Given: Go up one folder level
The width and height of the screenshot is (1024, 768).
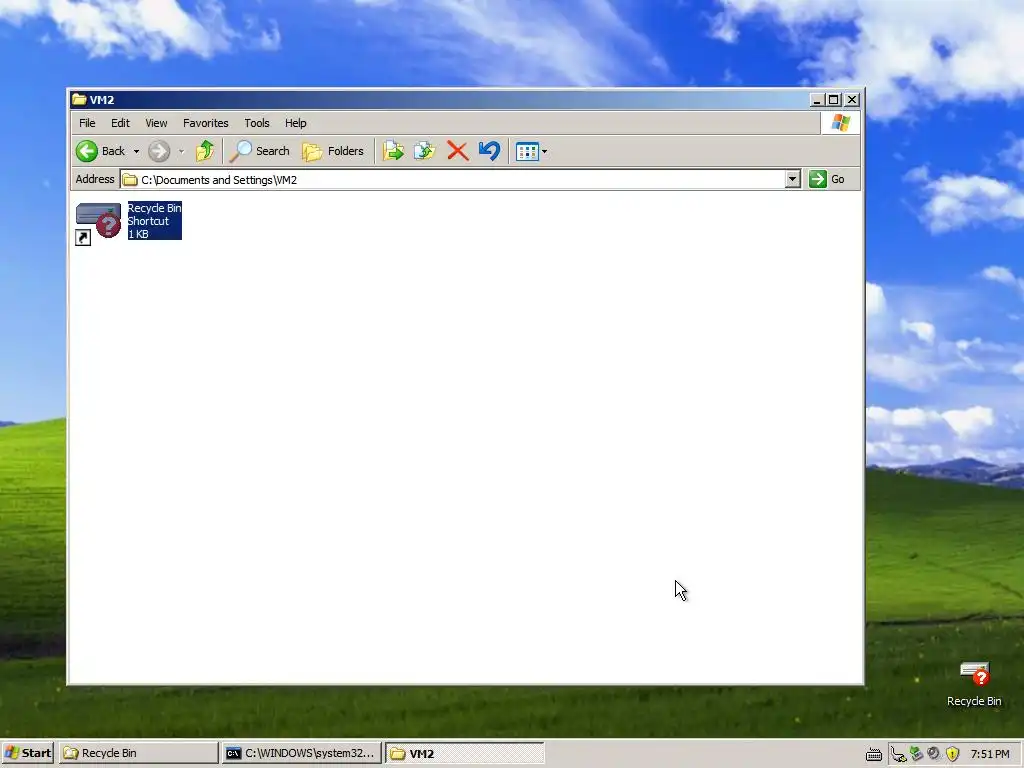Looking at the screenshot, I should click(x=205, y=151).
